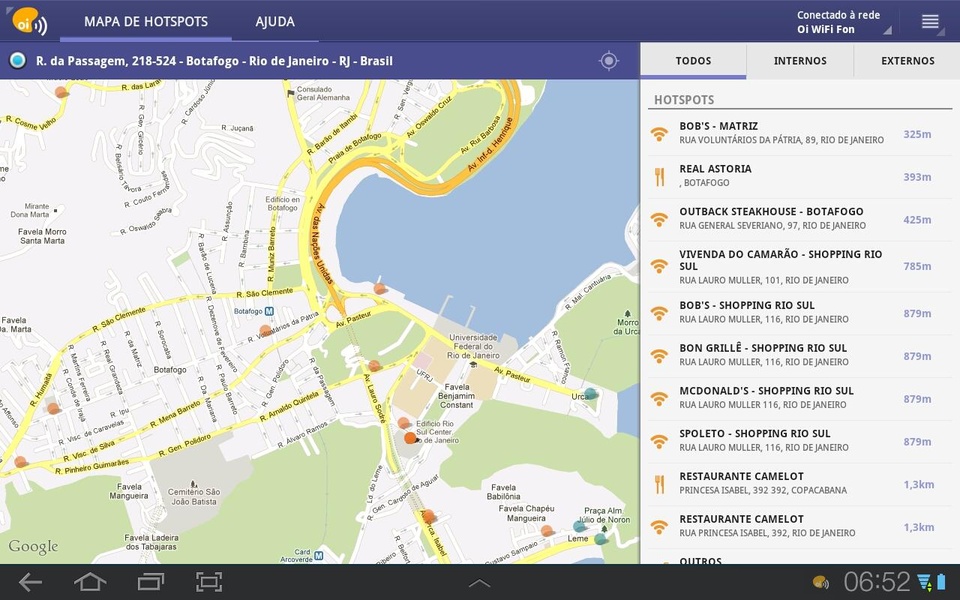Show Todos hotspots tab

click(x=693, y=61)
